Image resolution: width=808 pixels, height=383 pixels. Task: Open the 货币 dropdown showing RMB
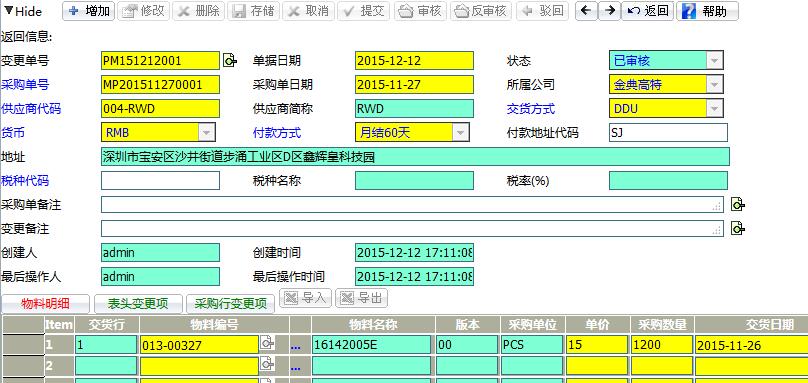206,132
